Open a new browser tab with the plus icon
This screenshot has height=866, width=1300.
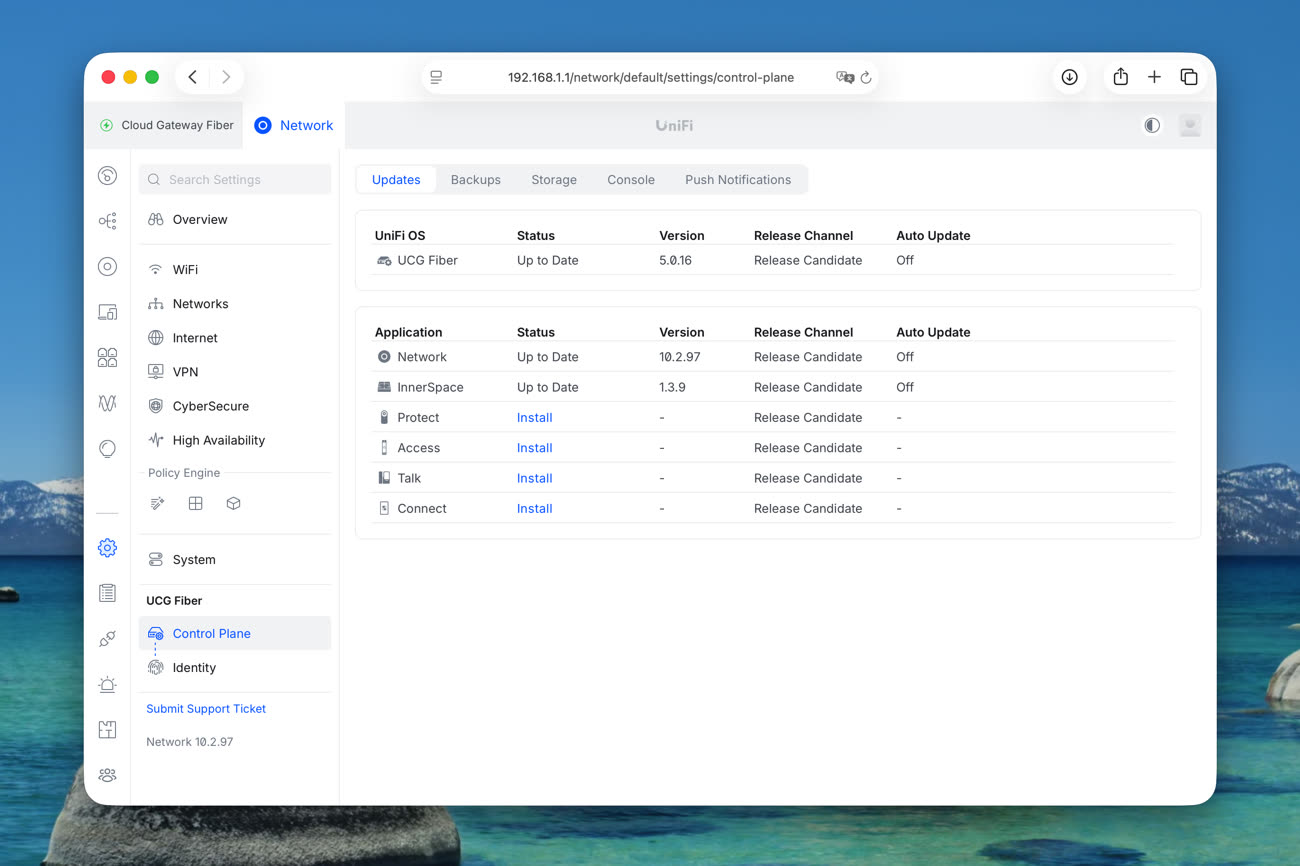pos(1154,77)
